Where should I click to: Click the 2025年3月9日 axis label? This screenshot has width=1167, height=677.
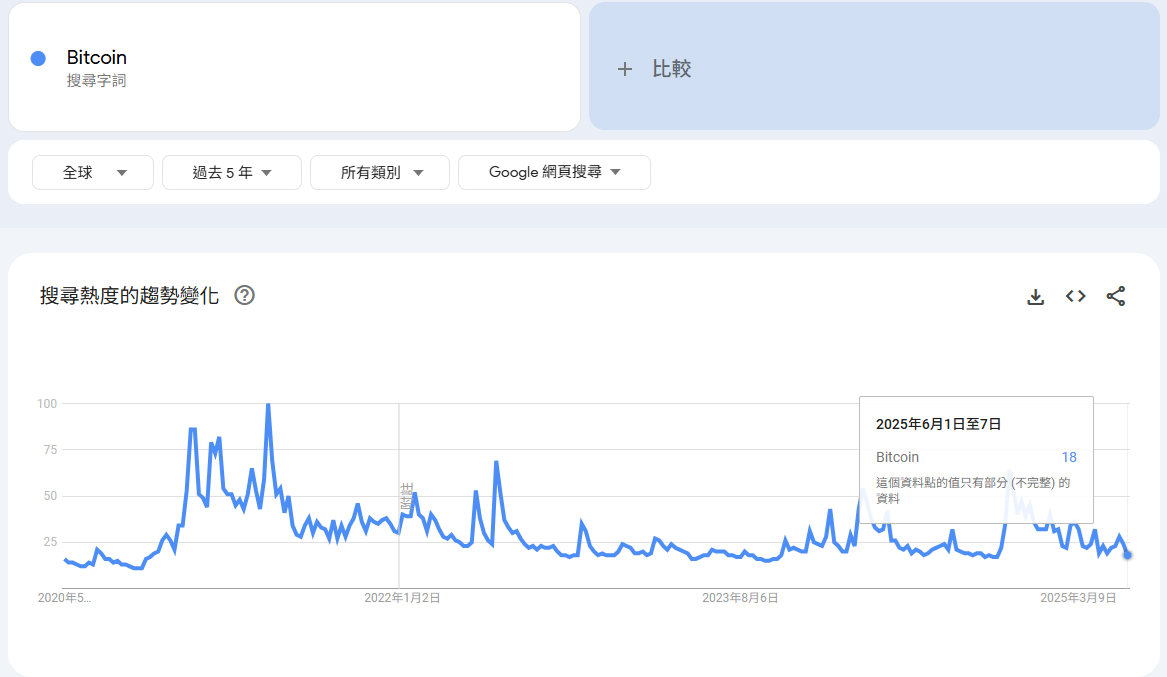1078,598
